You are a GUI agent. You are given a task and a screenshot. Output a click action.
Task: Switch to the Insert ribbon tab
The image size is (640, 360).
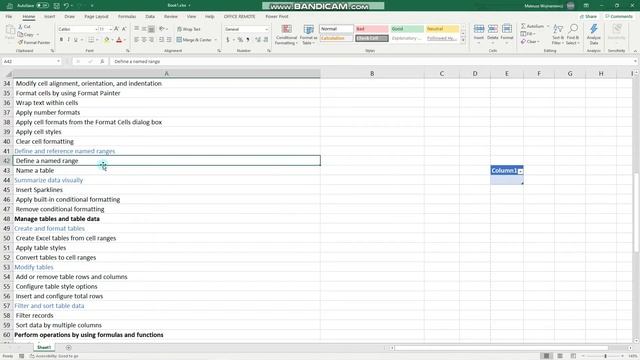pos(49,16)
